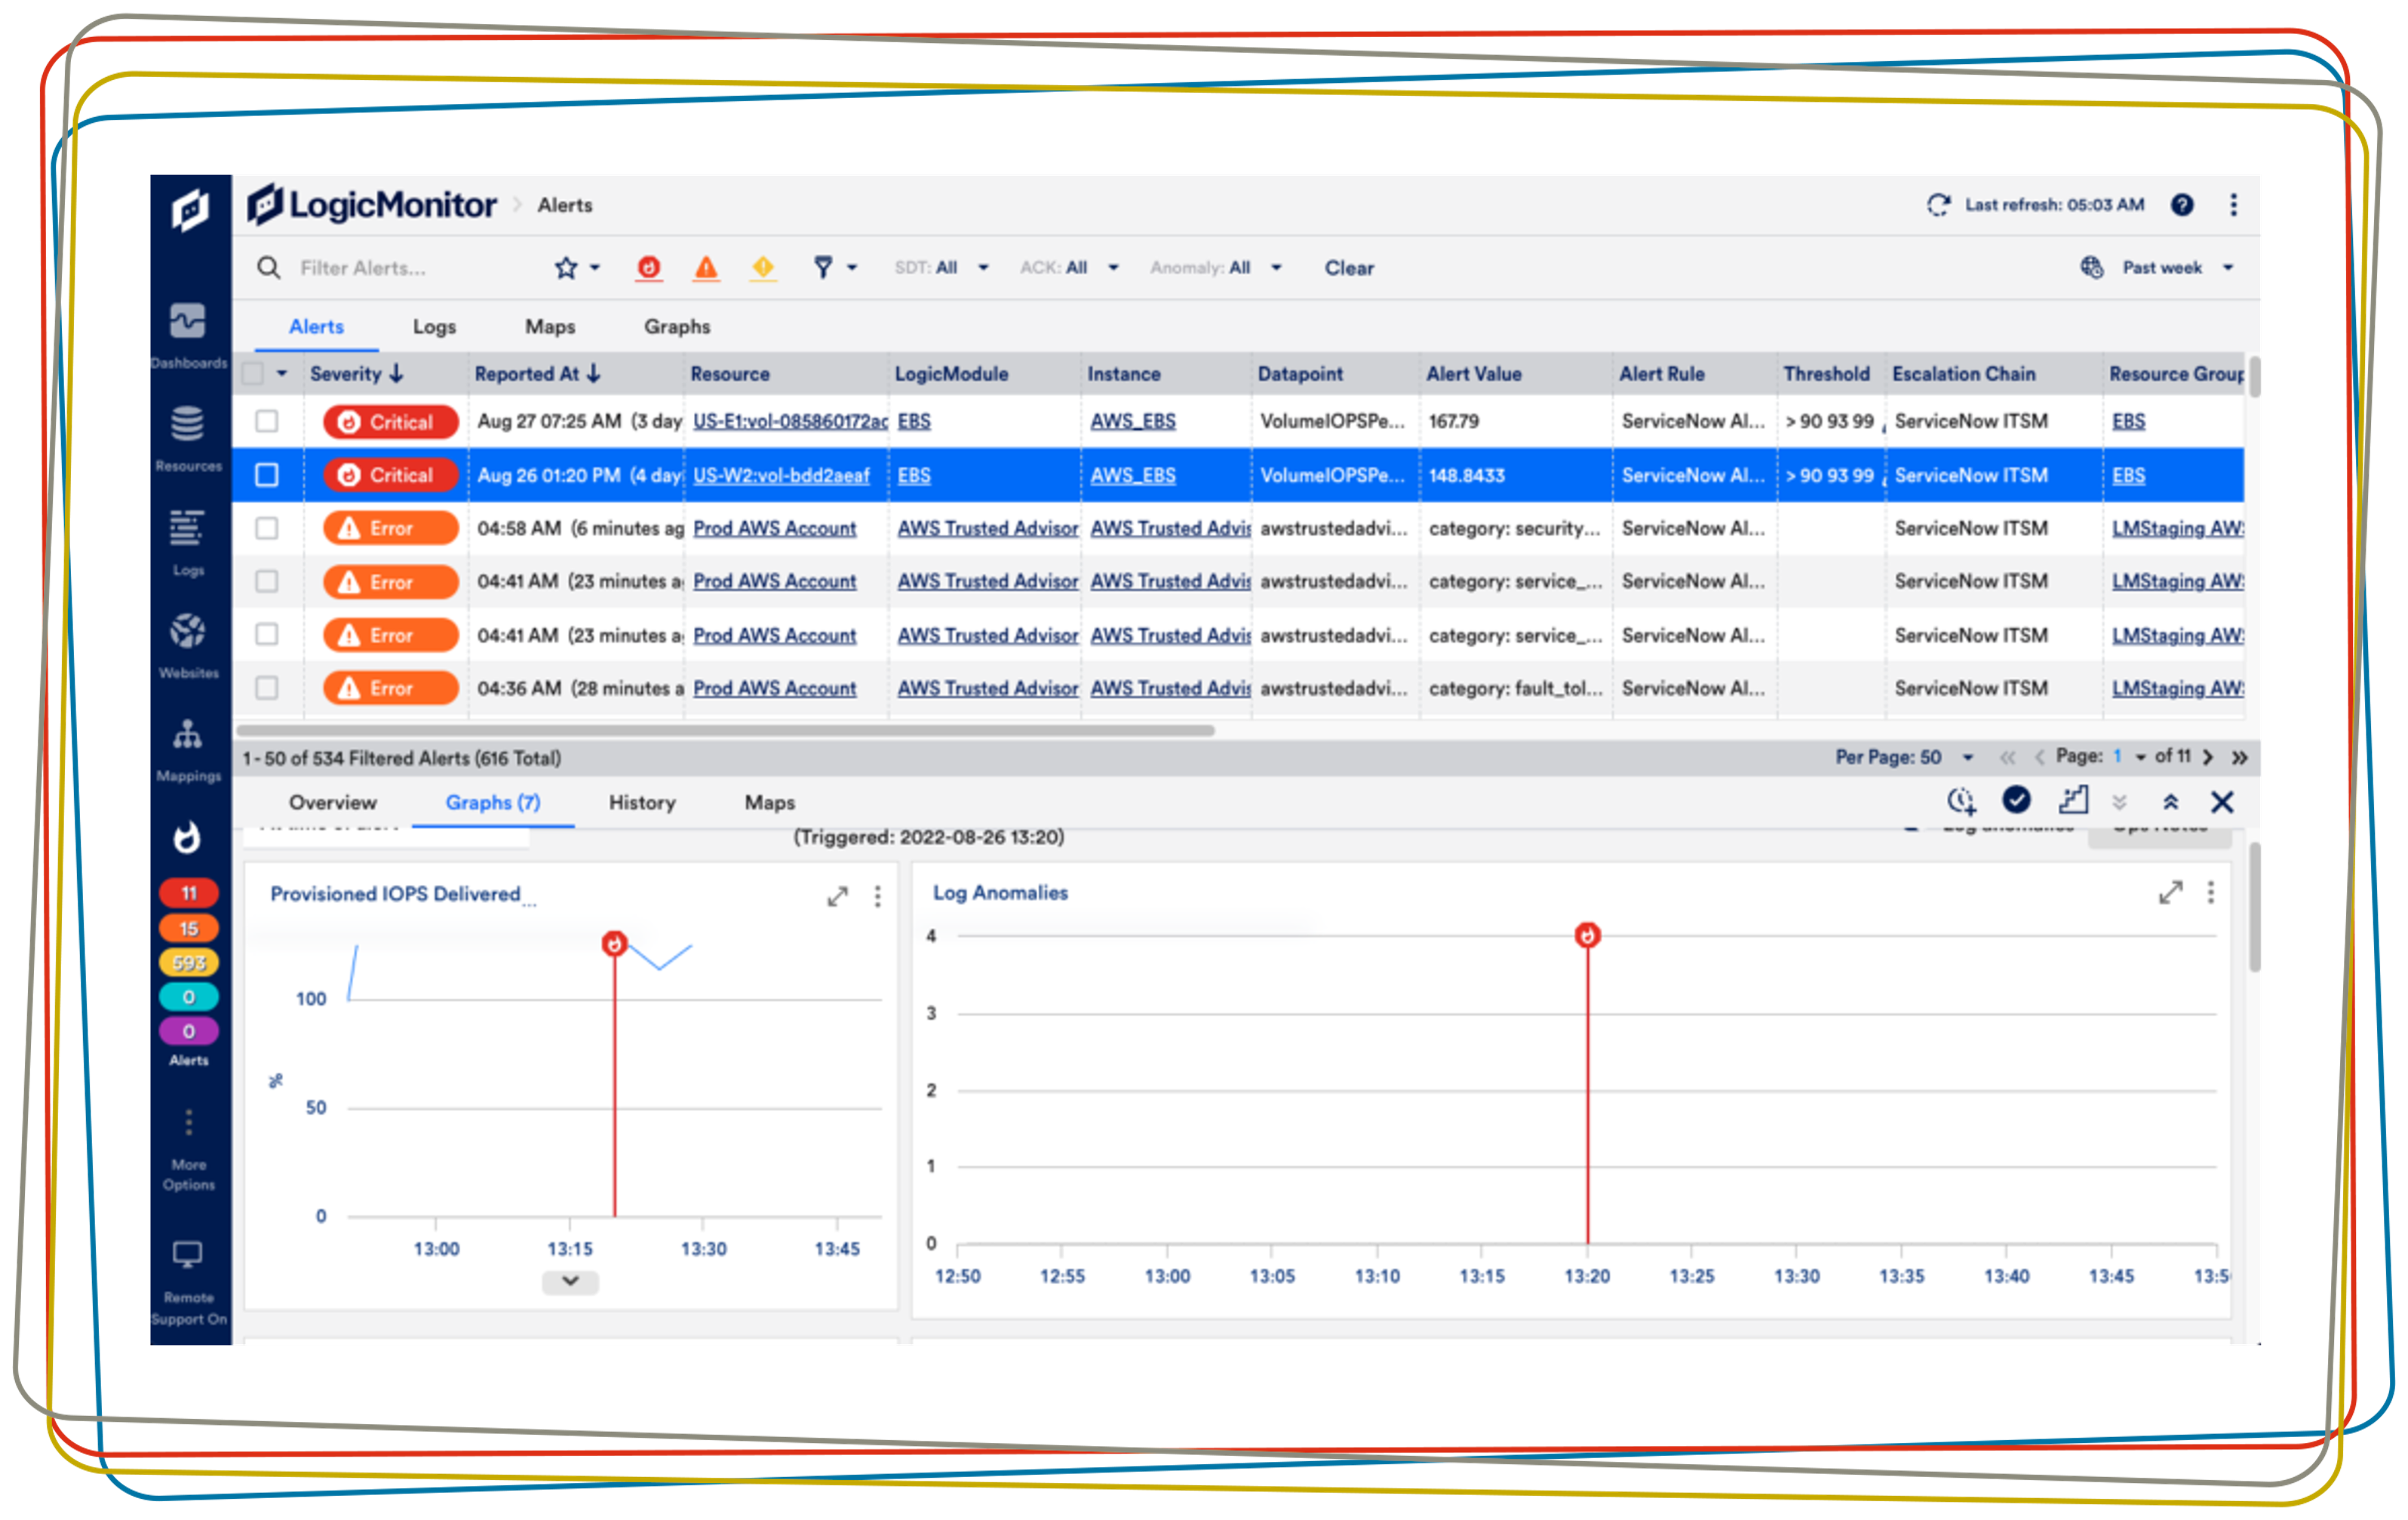
Task: Go to the next alerts page
Action: (x=2208, y=757)
